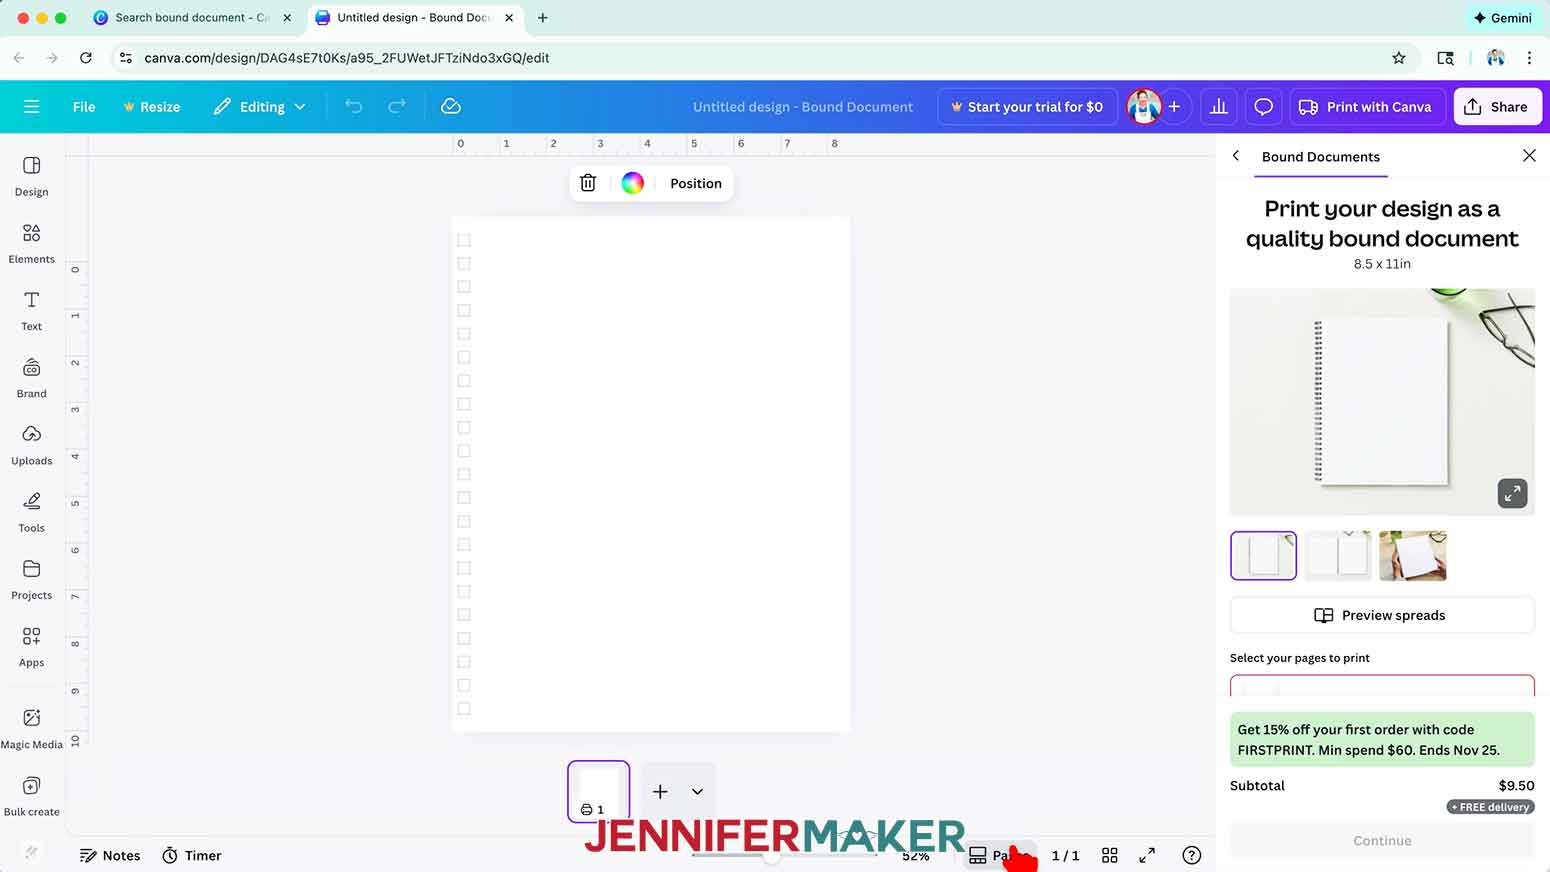Screen dimensions: 1550x872
Task: Click the $9.50 subtotal value
Action: click(x=1516, y=785)
